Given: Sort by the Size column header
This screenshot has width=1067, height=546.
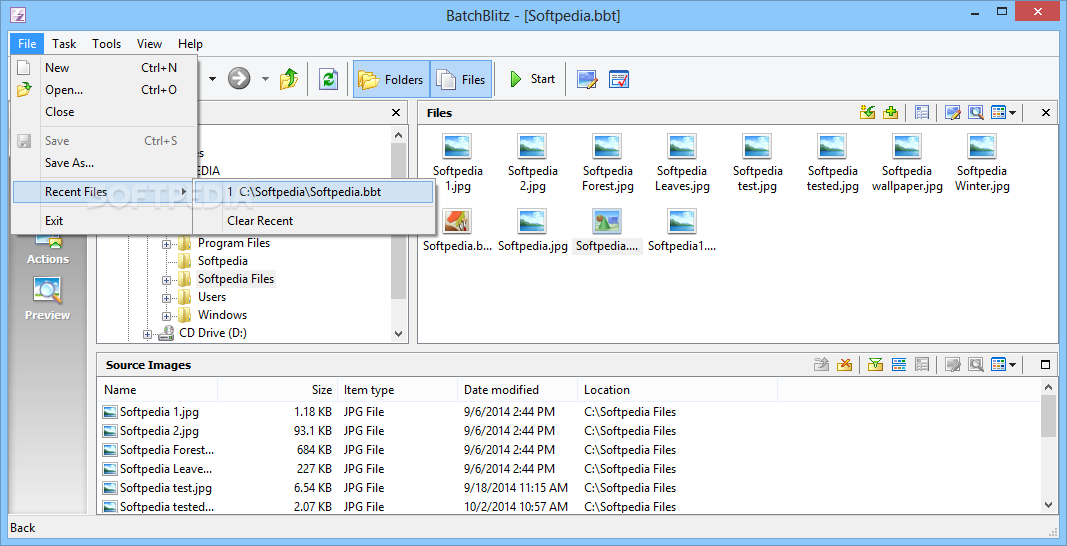Looking at the screenshot, I should pos(278,390).
